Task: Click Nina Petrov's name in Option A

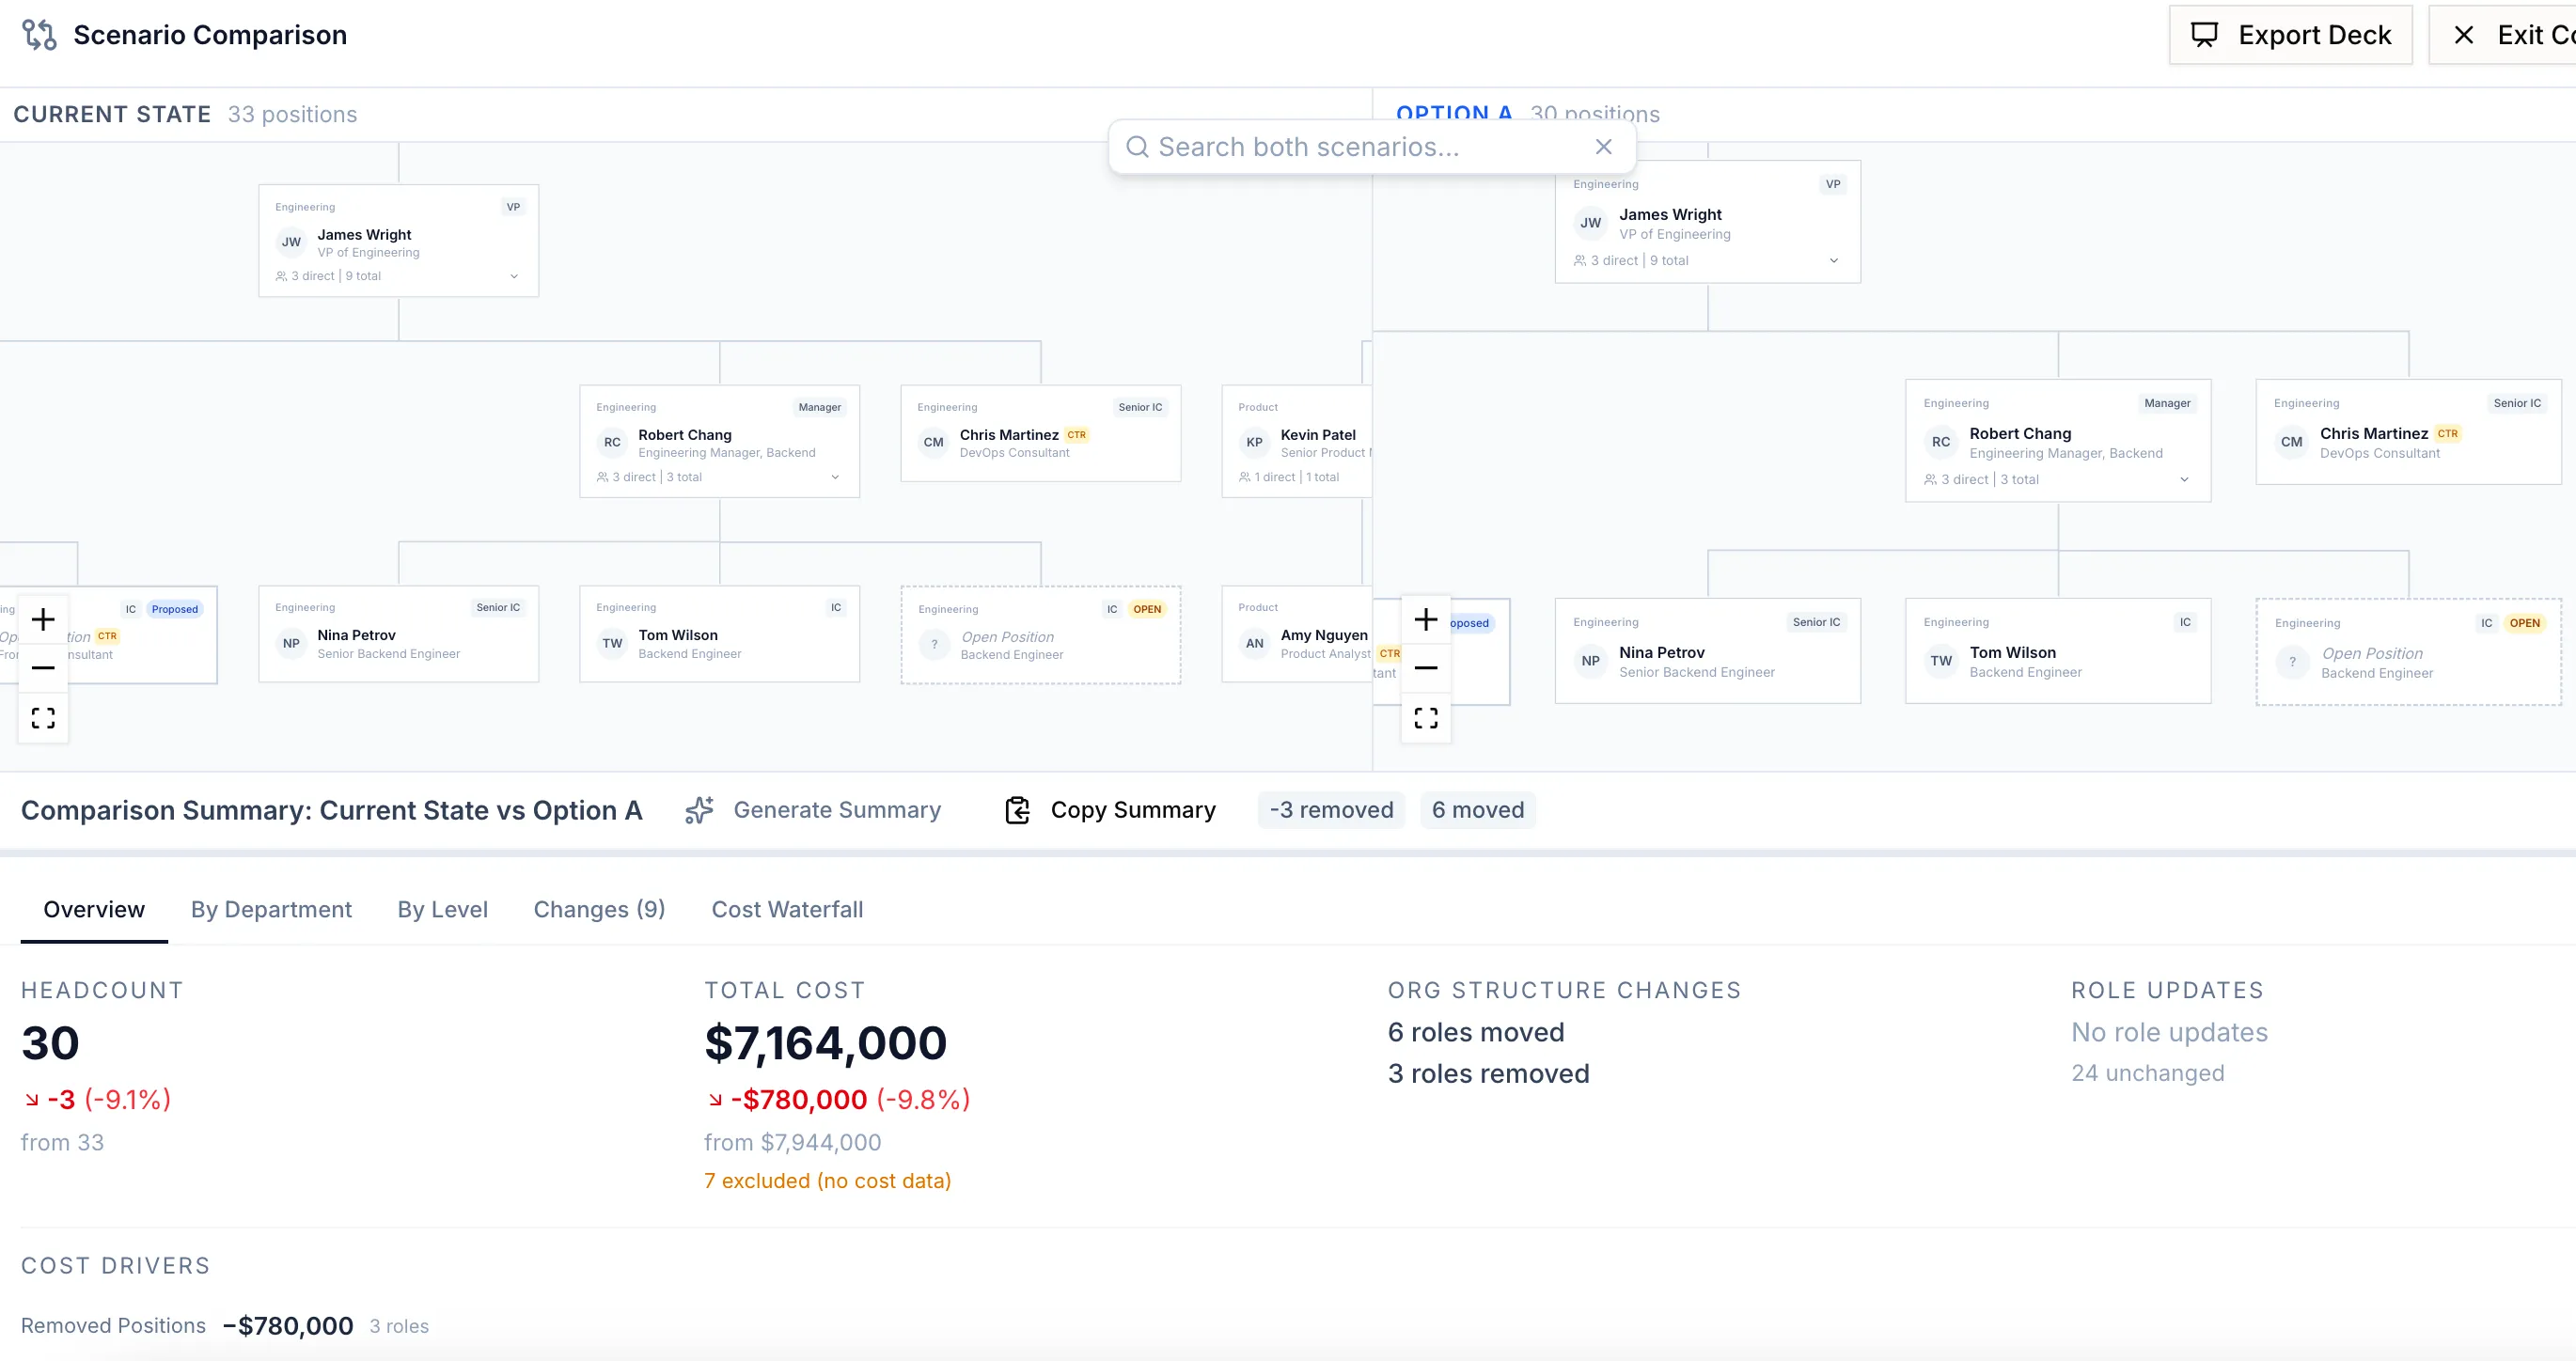Action: click(x=1661, y=652)
